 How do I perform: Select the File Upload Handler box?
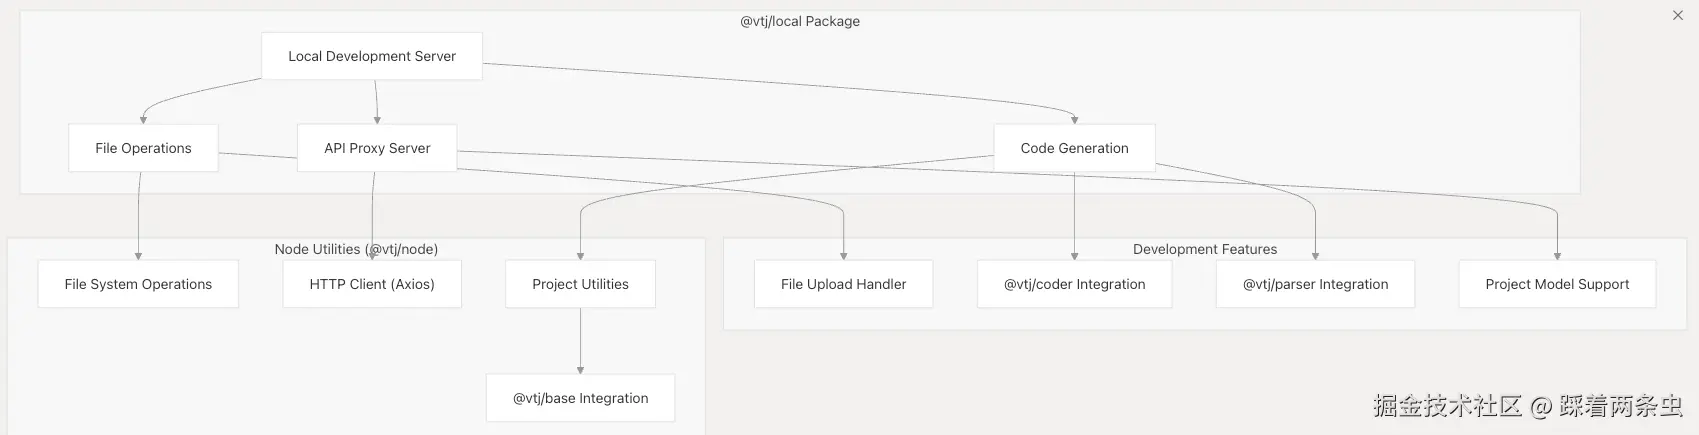(x=843, y=284)
